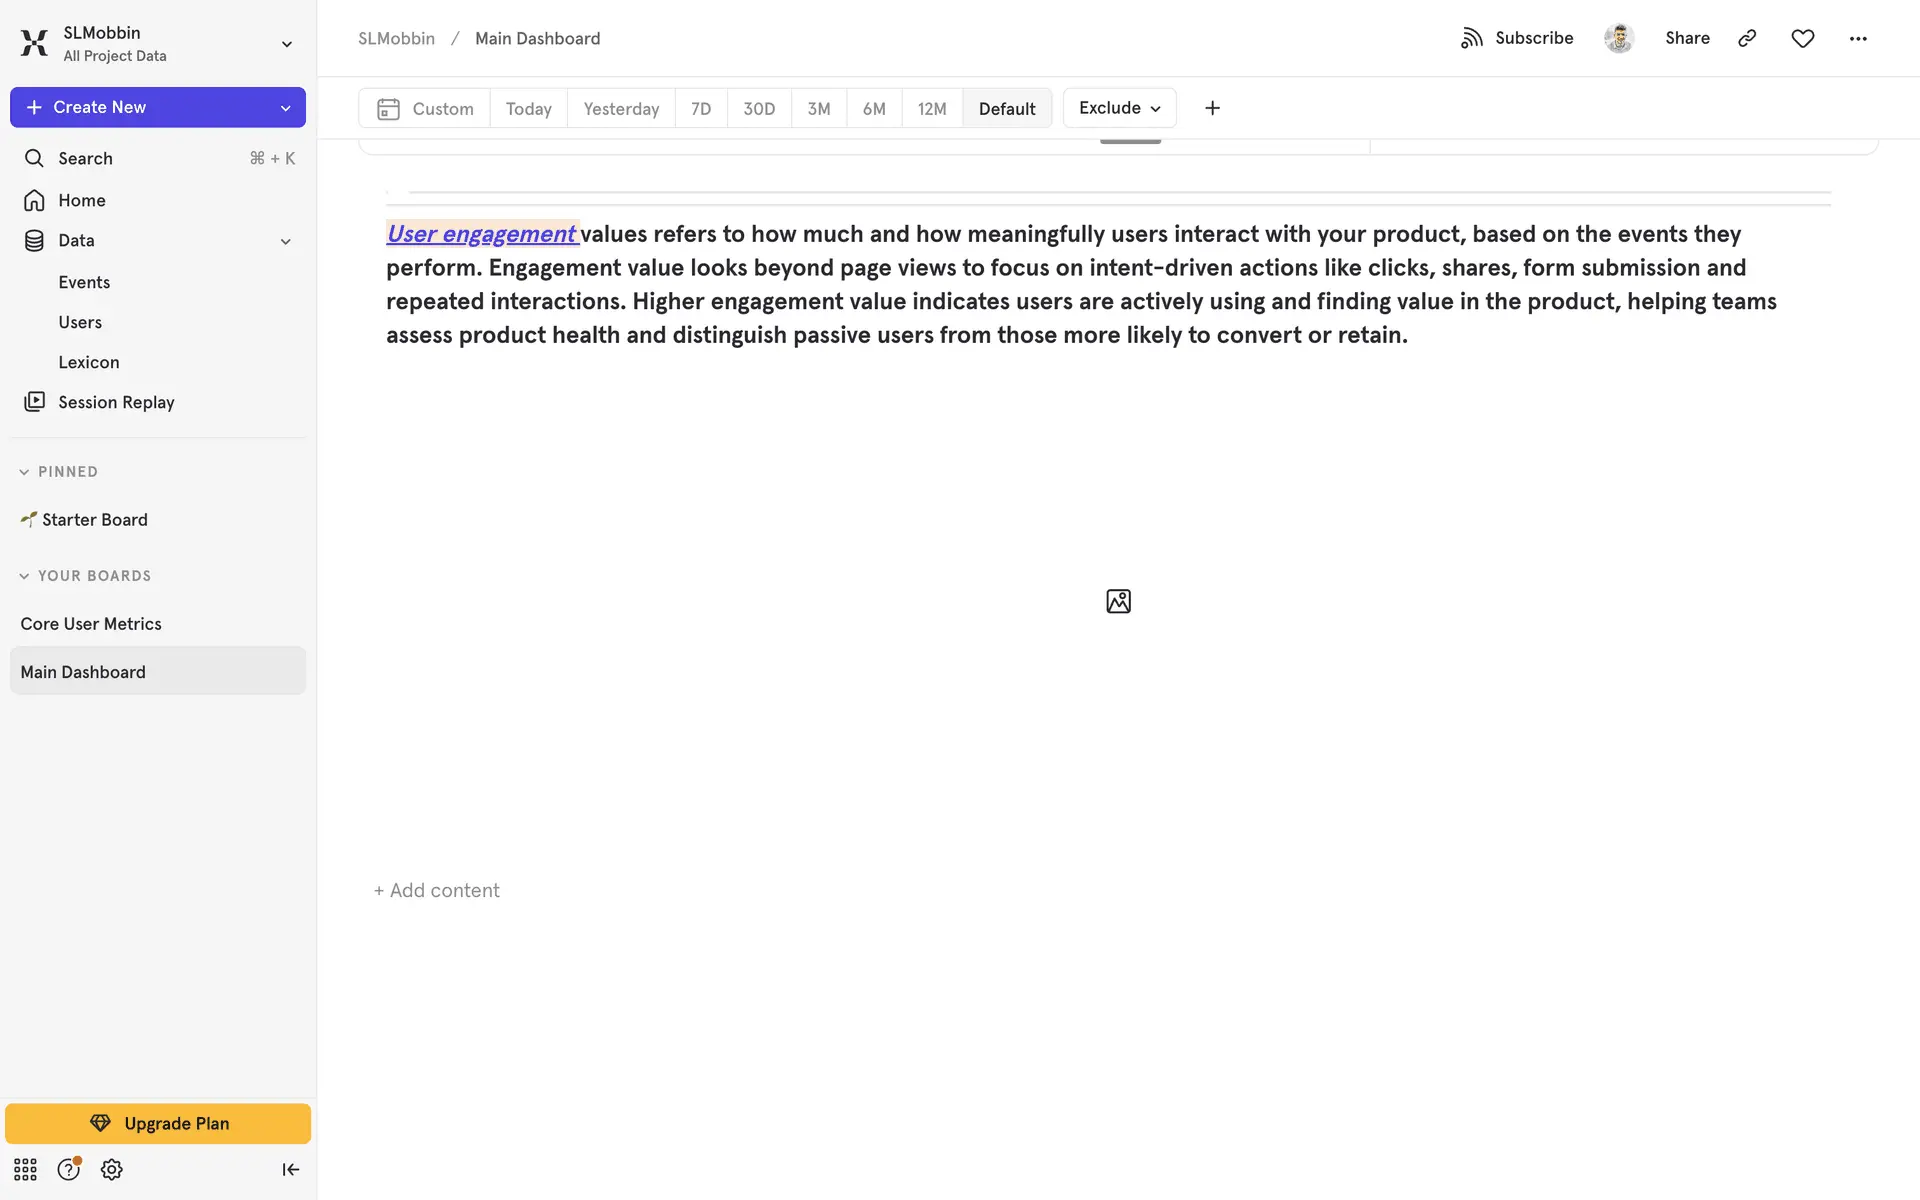Viewport: 1920px width, 1200px height.
Task: Open the three-dot more options menu
Action: (x=1857, y=38)
